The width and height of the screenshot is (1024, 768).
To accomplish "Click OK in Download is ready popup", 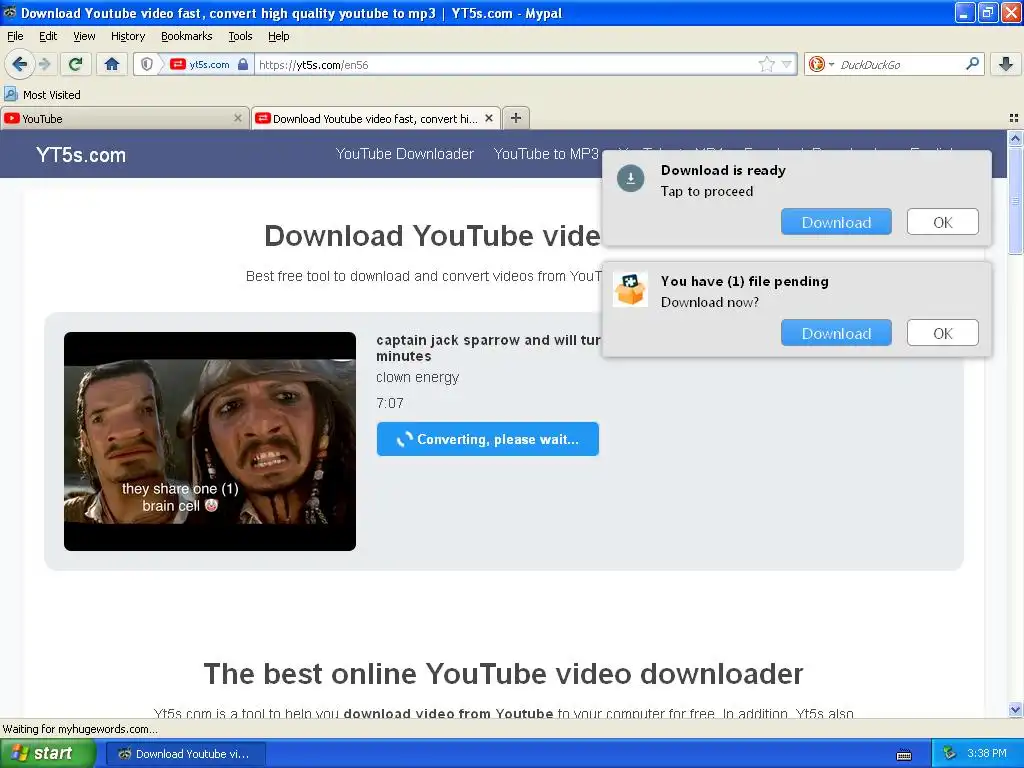I will pos(942,222).
